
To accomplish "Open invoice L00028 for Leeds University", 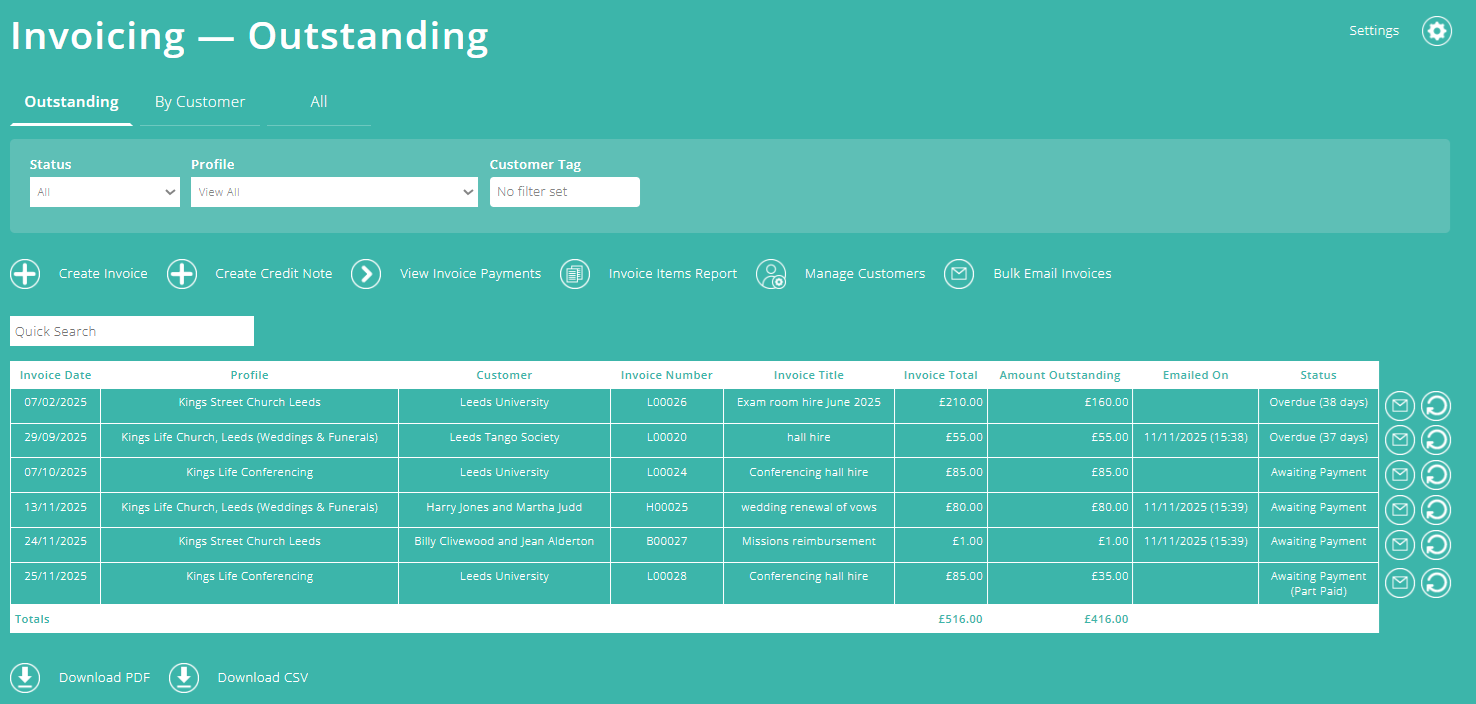I will pyautogui.click(x=667, y=576).
